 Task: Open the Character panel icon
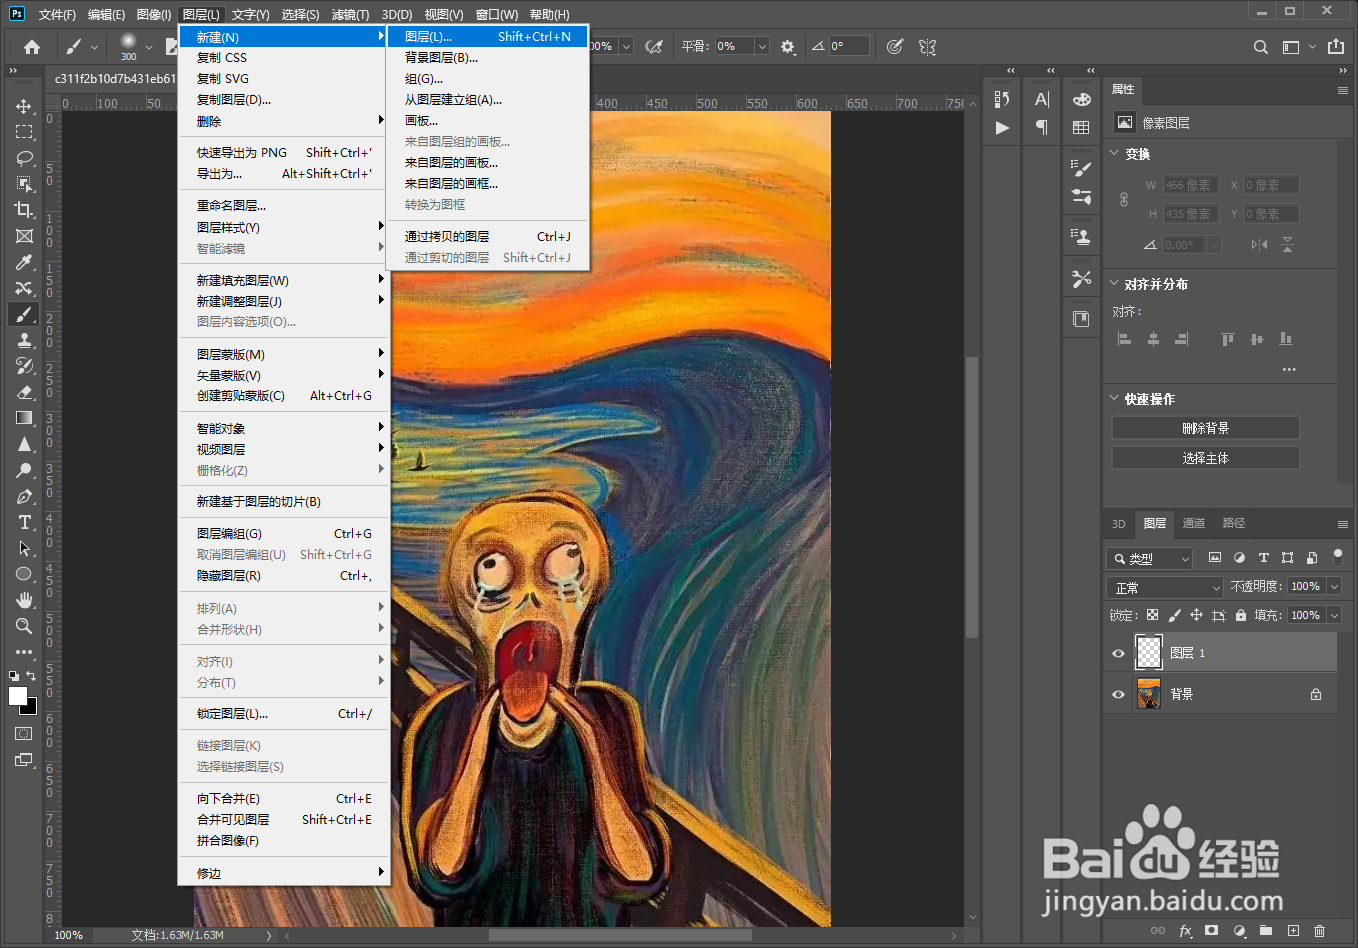[1042, 99]
